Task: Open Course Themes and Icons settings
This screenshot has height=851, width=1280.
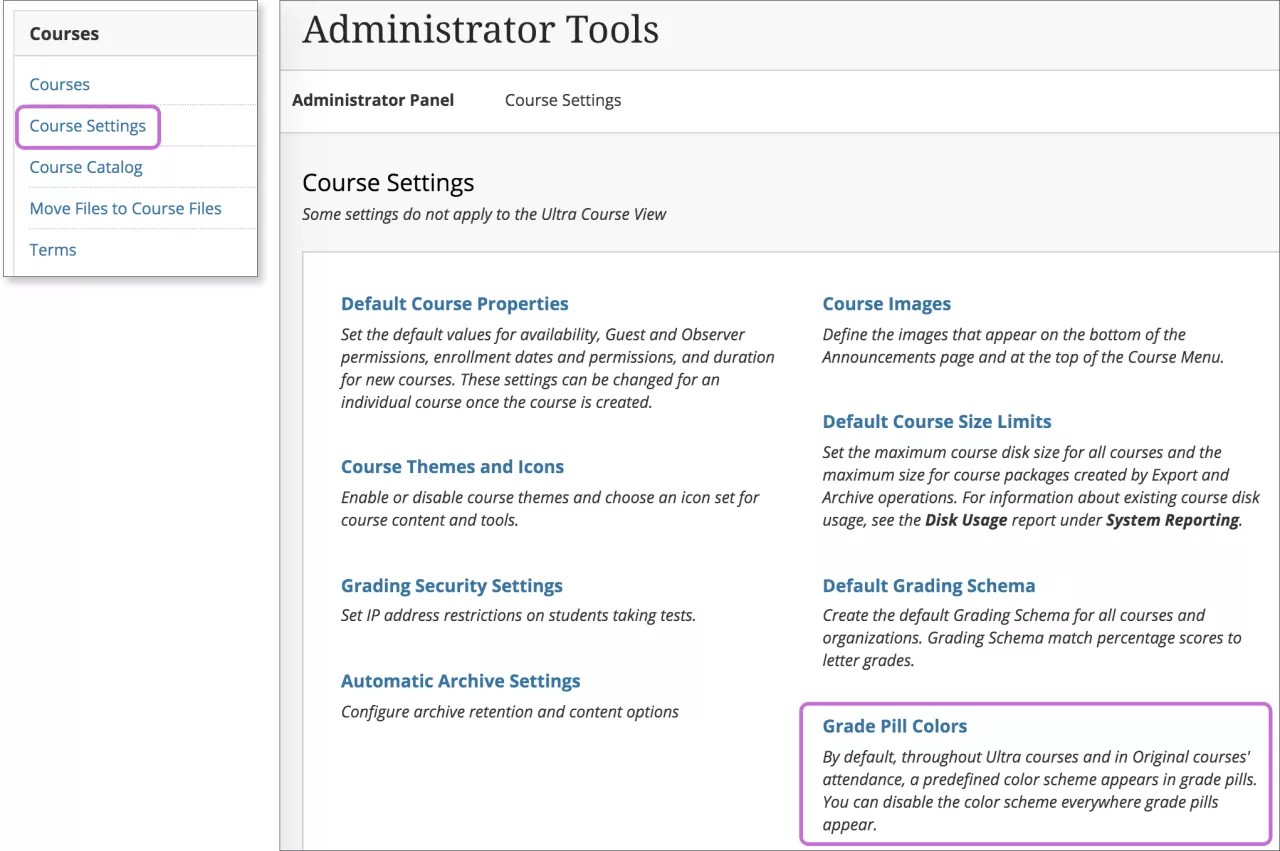Action: (452, 466)
